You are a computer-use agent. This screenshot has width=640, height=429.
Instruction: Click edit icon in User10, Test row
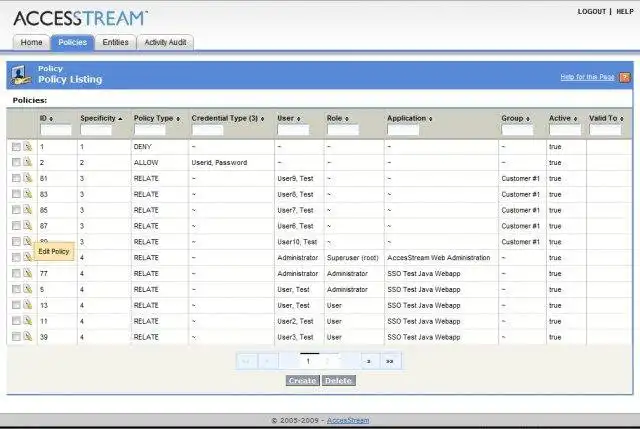[27, 241]
